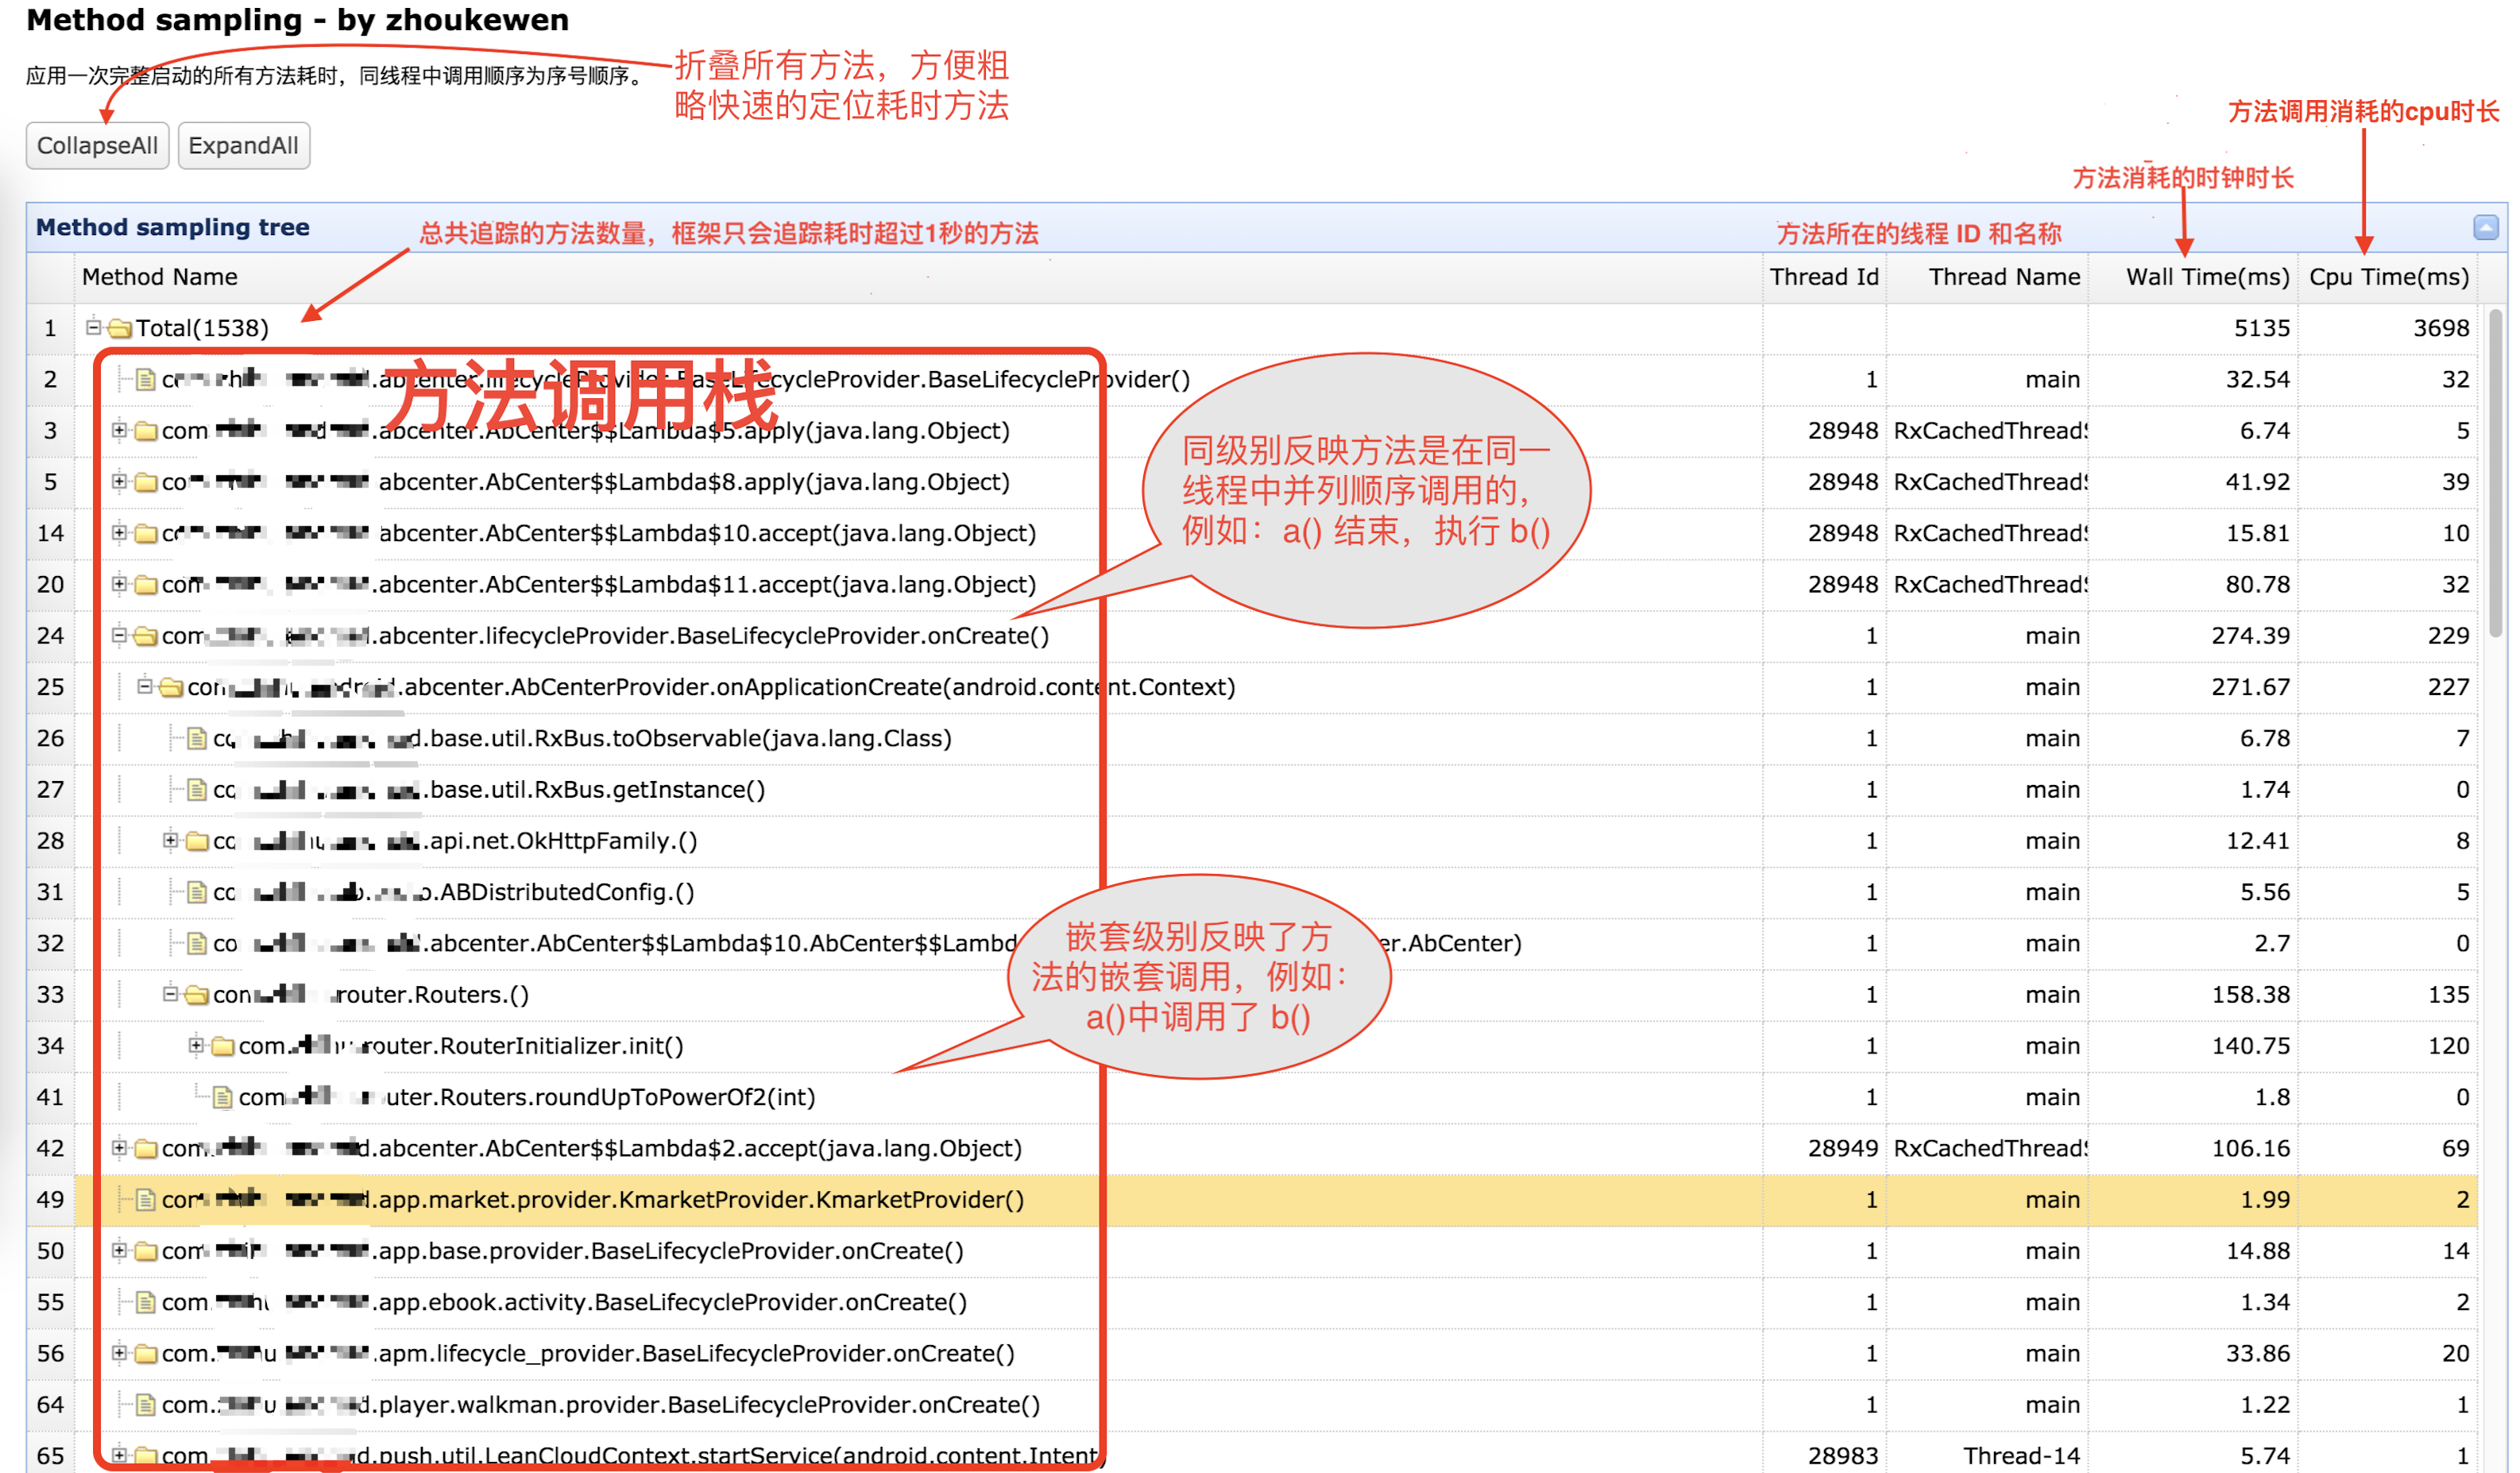
Task: Expand the RouterInitializer.init() node
Action: click(x=196, y=1045)
